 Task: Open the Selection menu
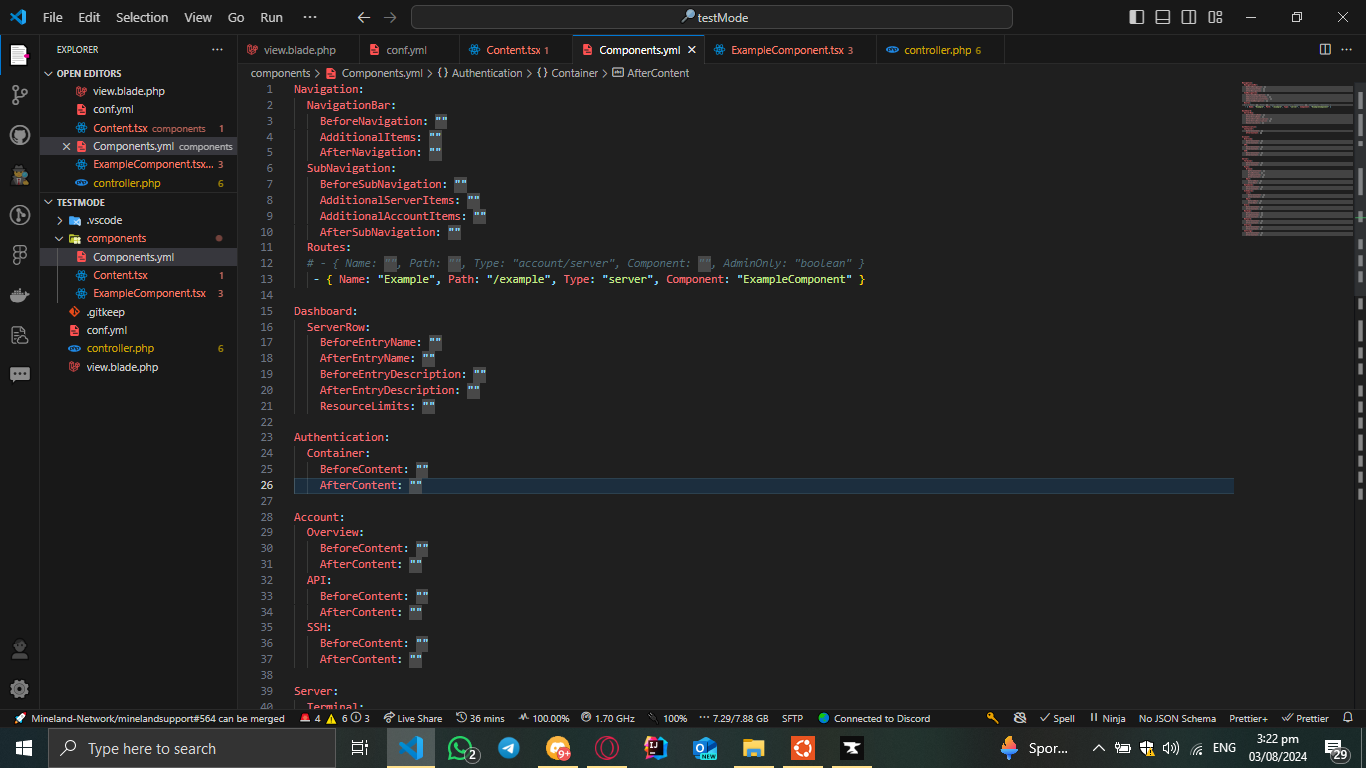(142, 17)
